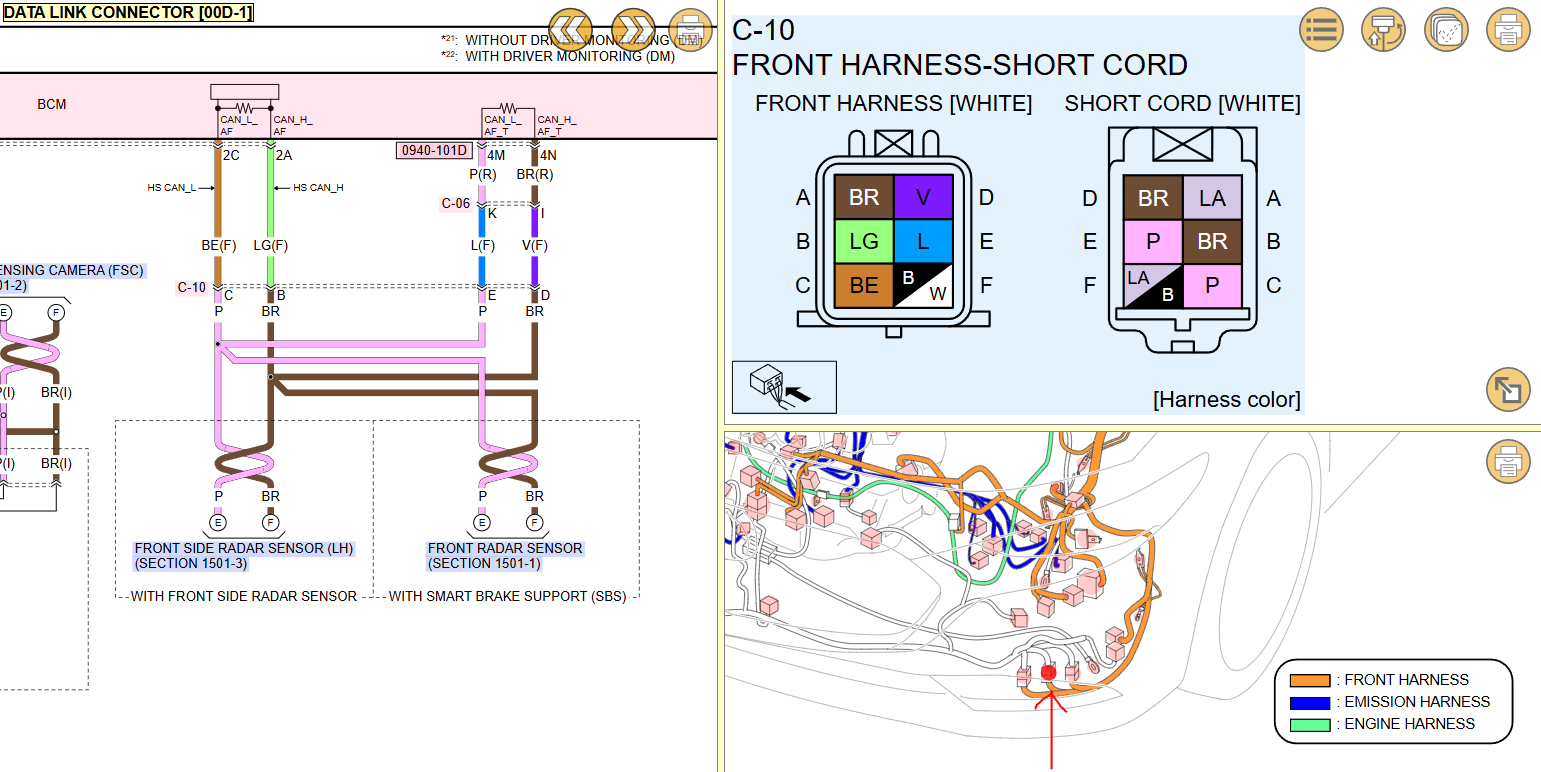
Task: Open the connector list icon
Action: pyautogui.click(x=1321, y=30)
